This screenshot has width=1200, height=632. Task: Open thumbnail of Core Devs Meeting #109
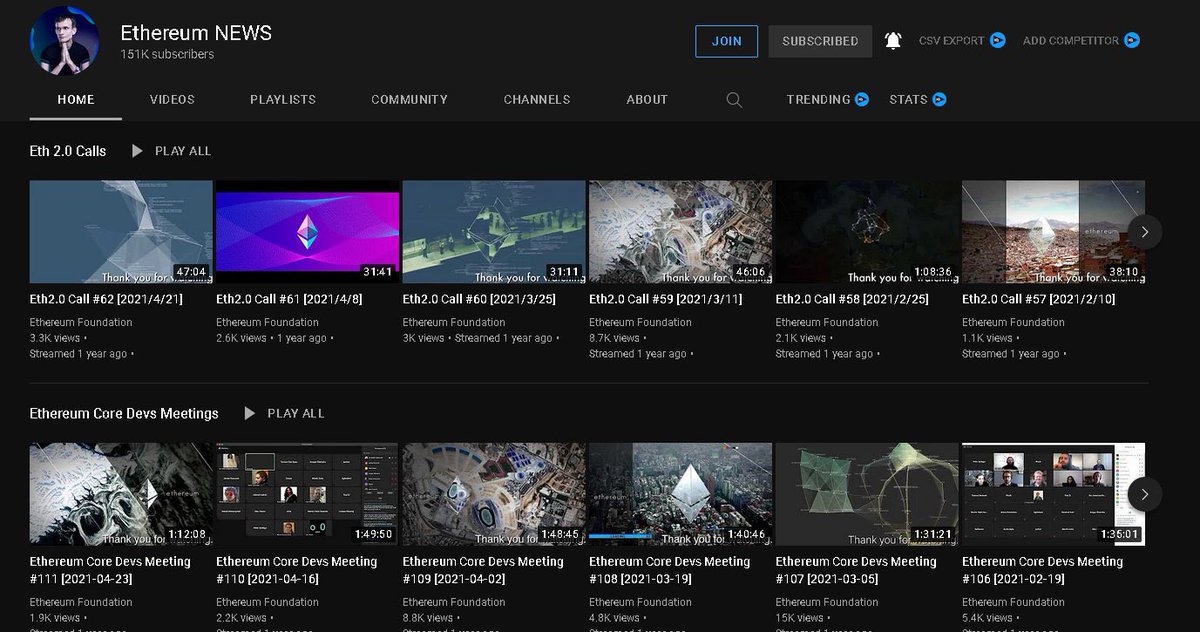(494, 494)
